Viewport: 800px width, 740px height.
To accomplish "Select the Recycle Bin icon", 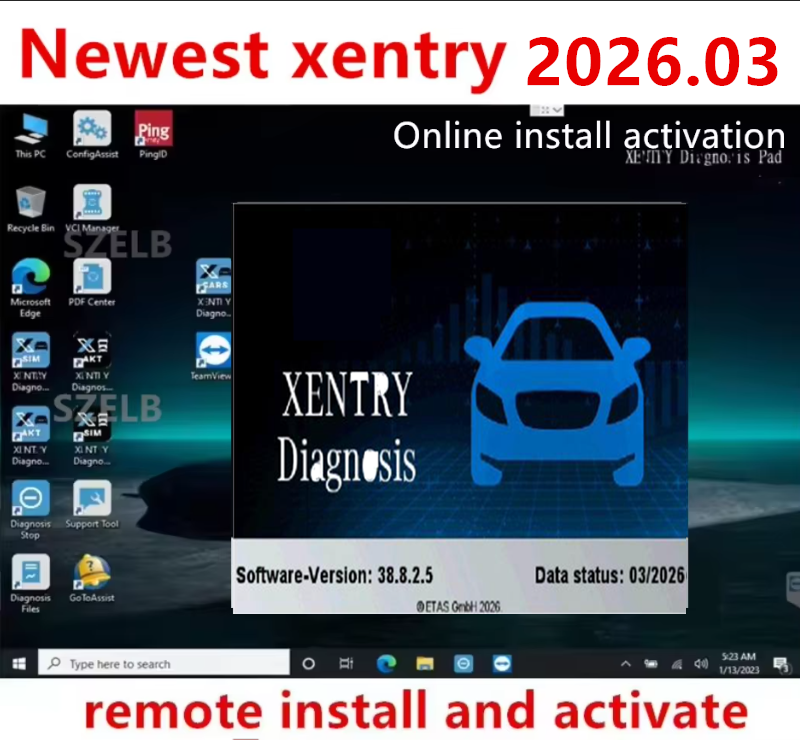I will coord(31,209).
